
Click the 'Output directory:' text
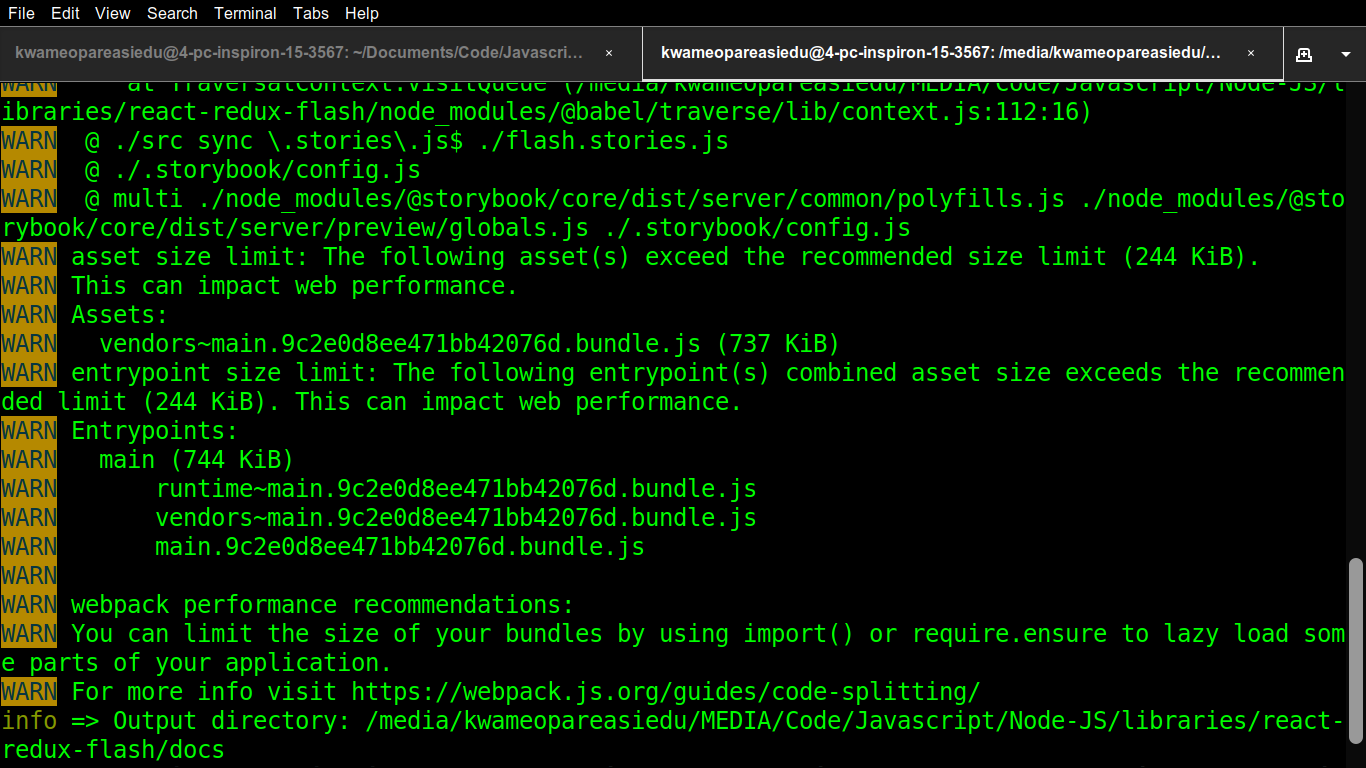(x=231, y=721)
